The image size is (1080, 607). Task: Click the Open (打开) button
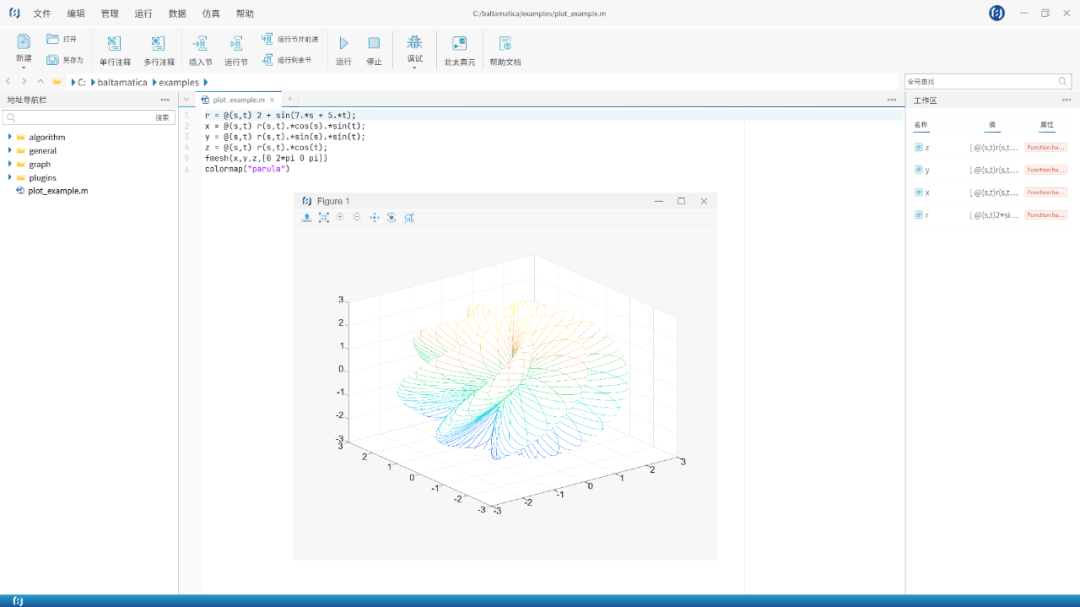(53, 39)
